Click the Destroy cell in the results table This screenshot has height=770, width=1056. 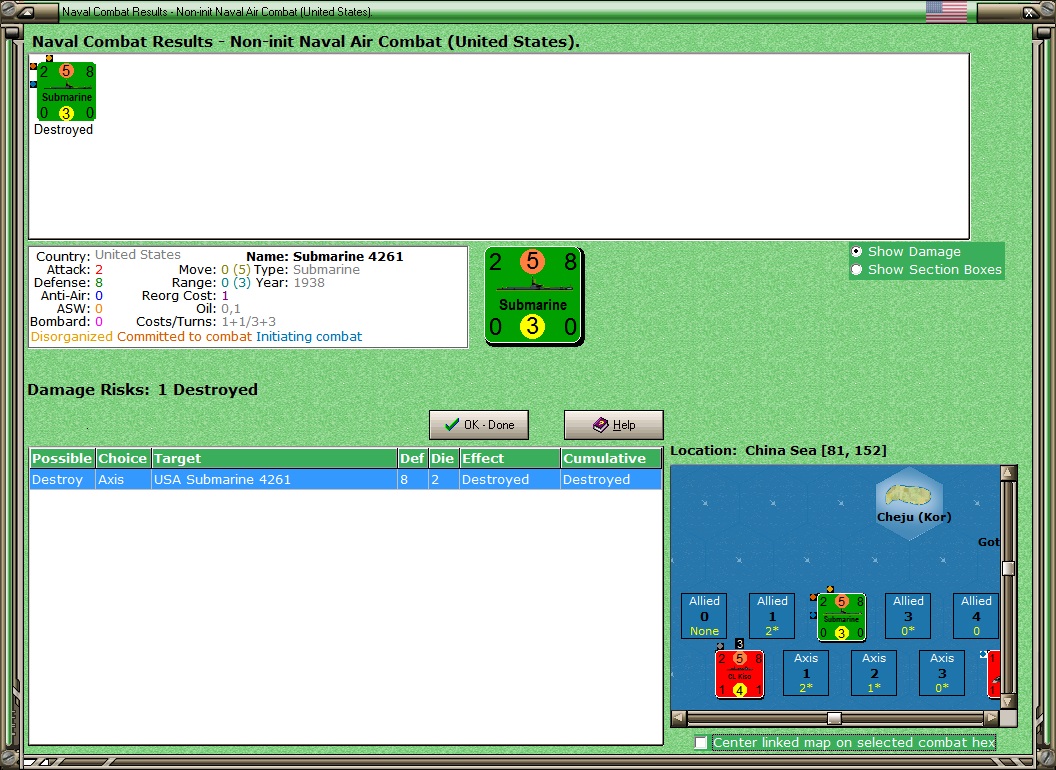click(62, 480)
